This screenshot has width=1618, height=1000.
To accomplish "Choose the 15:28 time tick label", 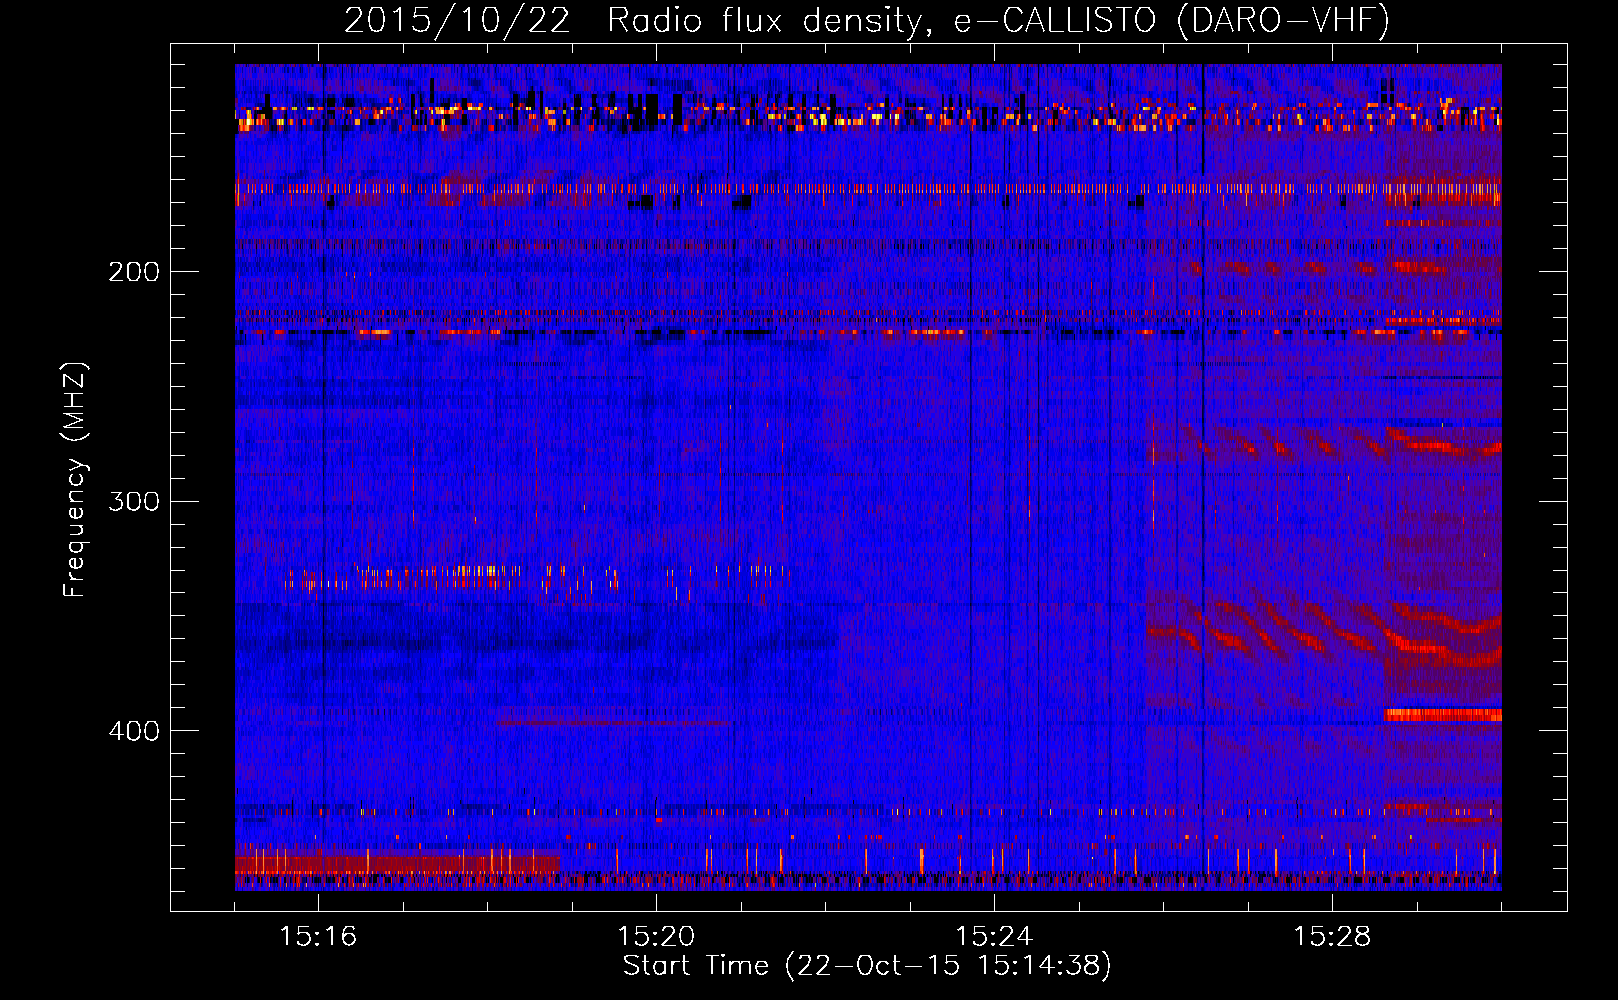I will [1332, 936].
